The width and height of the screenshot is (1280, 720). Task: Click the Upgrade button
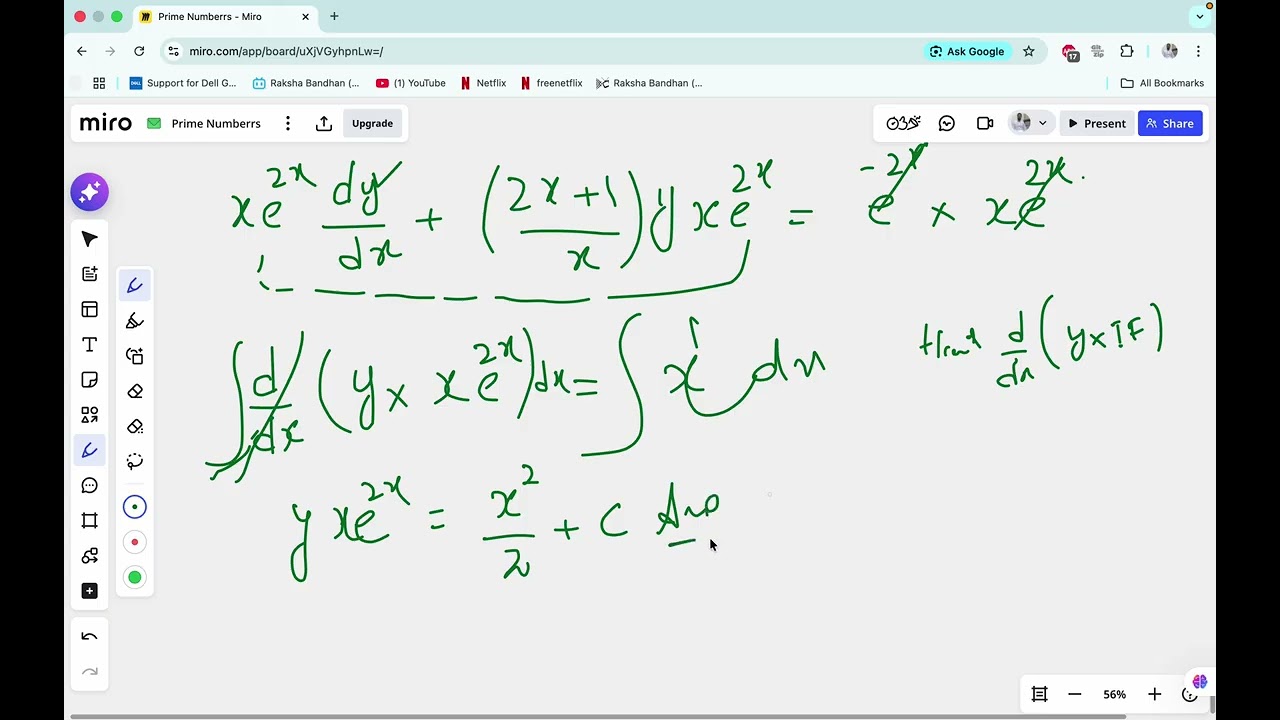point(372,123)
